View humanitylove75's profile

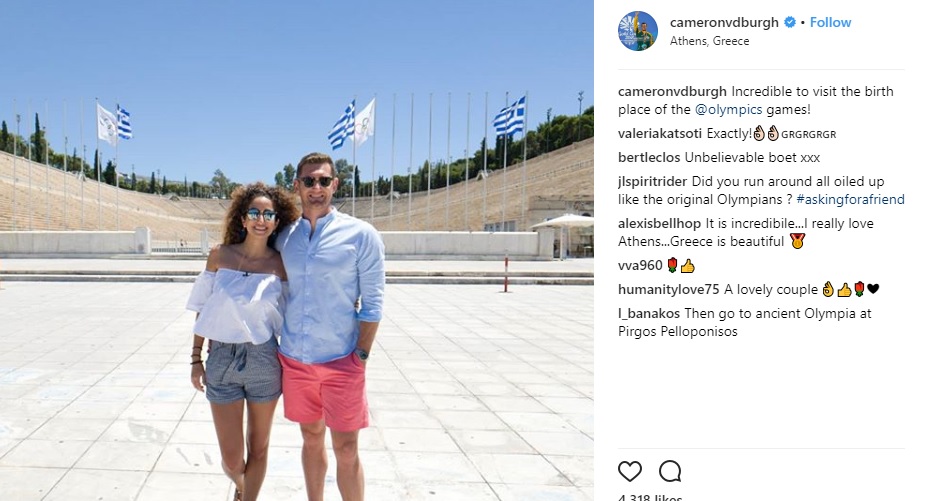pyautogui.click(x=669, y=289)
